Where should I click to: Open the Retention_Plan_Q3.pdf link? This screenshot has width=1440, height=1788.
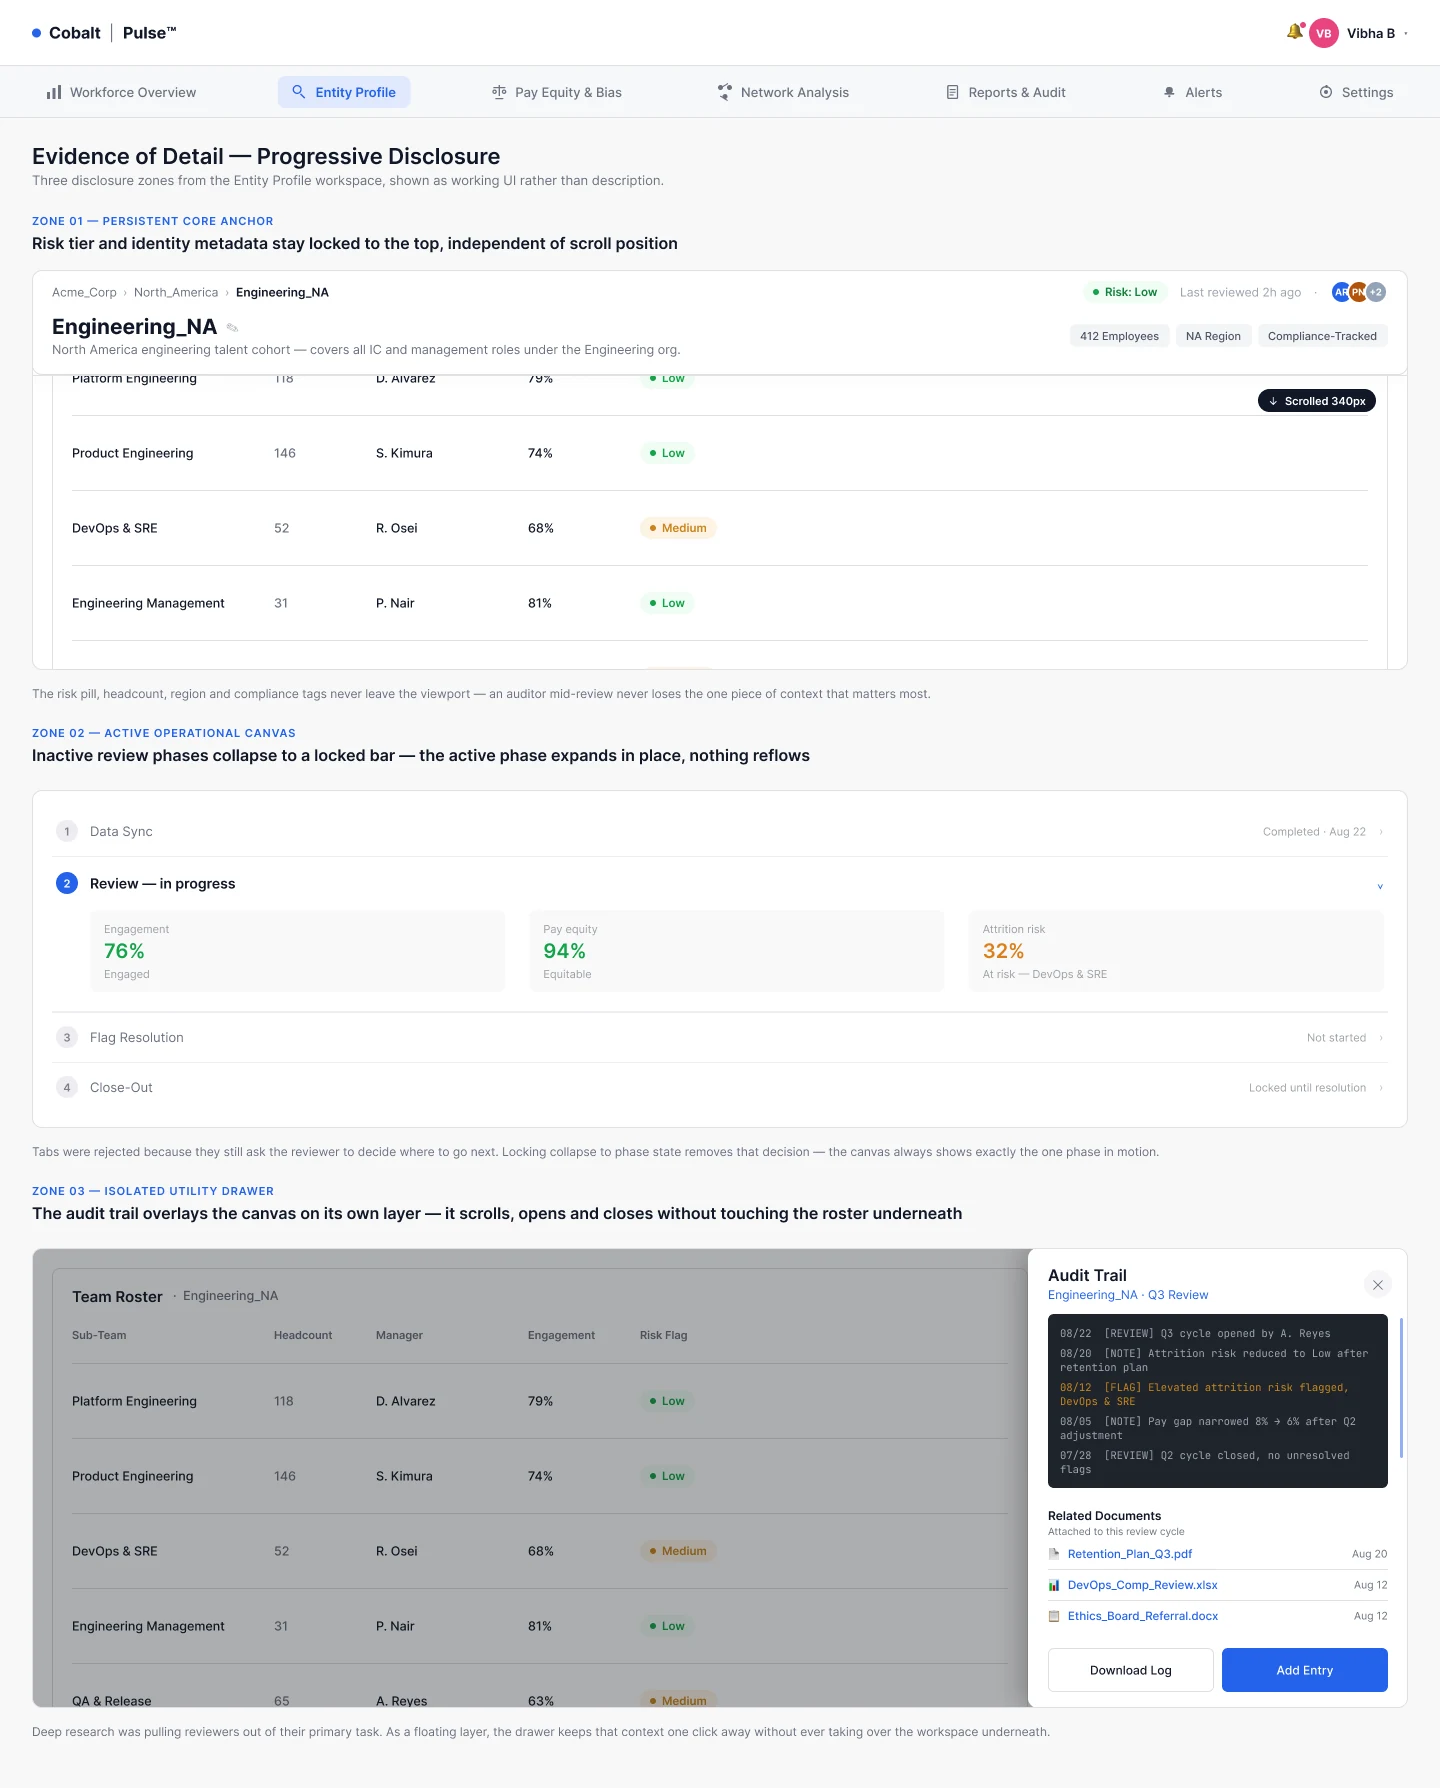point(1130,1554)
